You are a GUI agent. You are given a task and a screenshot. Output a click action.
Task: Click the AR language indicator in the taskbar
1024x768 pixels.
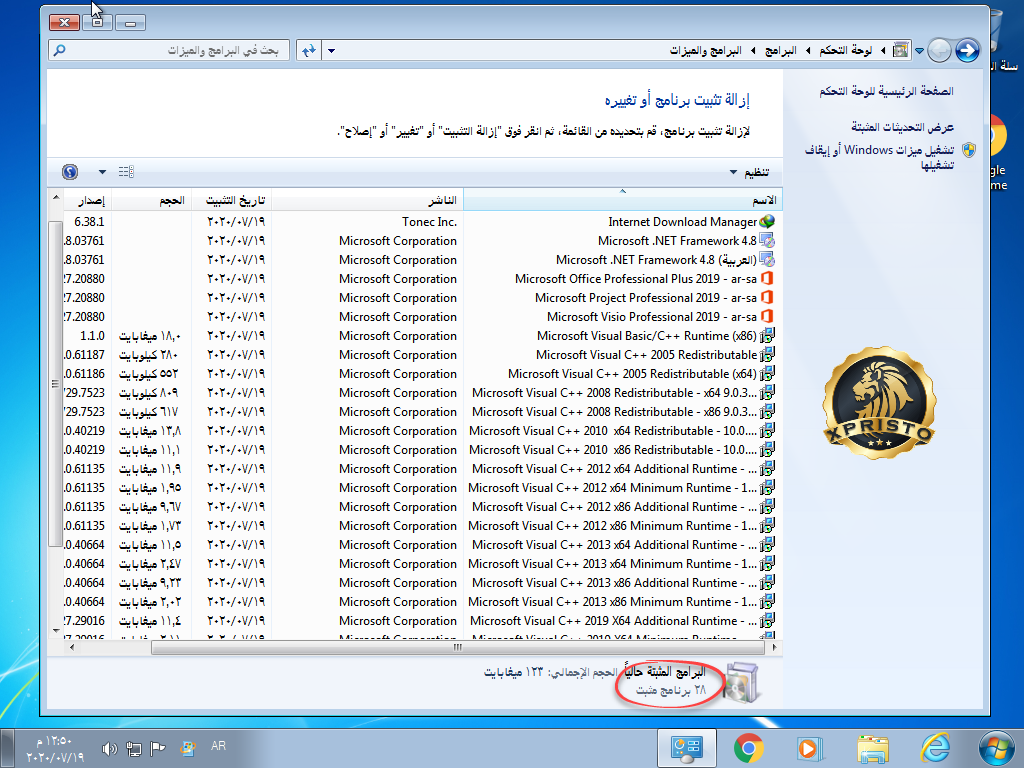click(218, 746)
